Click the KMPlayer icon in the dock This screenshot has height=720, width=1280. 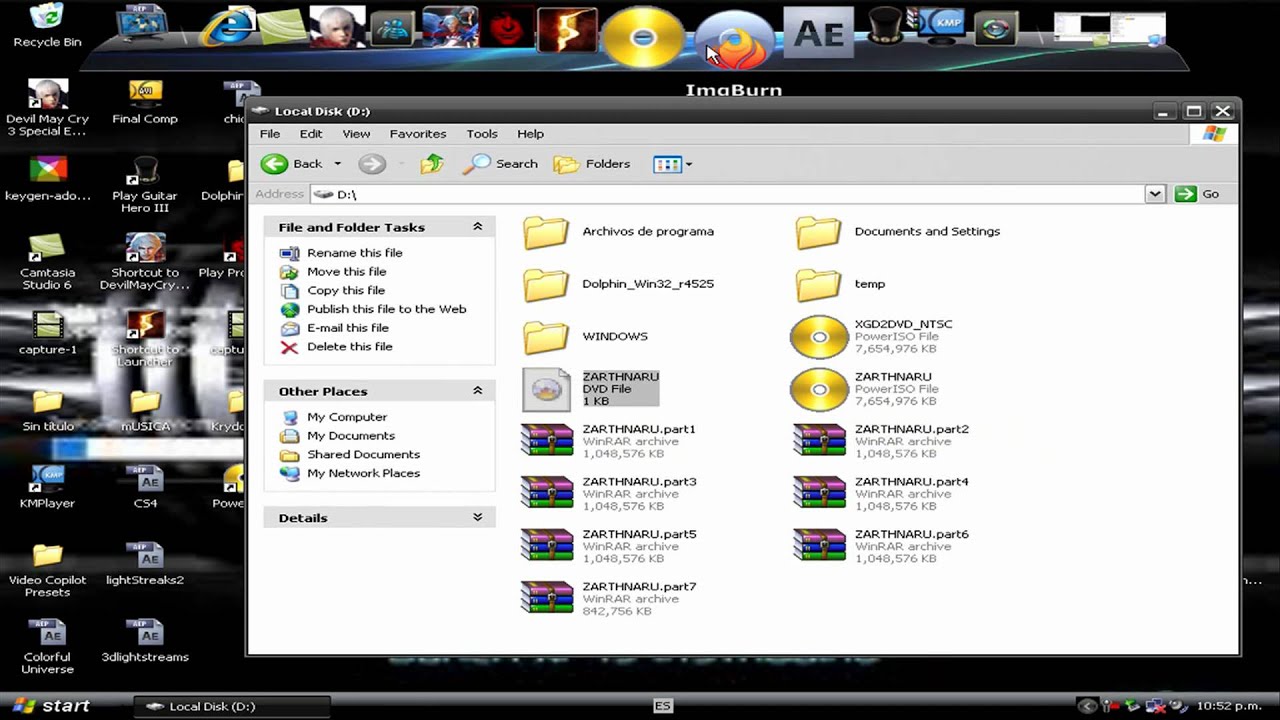pos(943,26)
